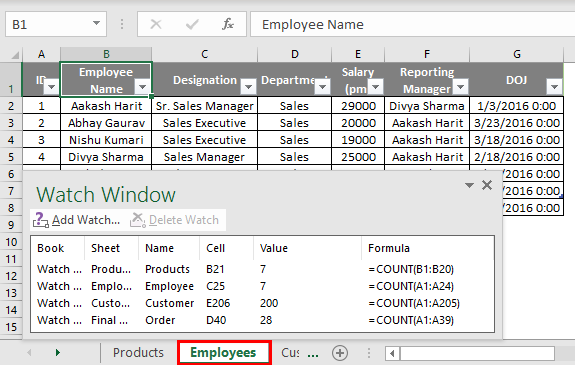
Task: Select column A header
Action: click(x=41, y=54)
